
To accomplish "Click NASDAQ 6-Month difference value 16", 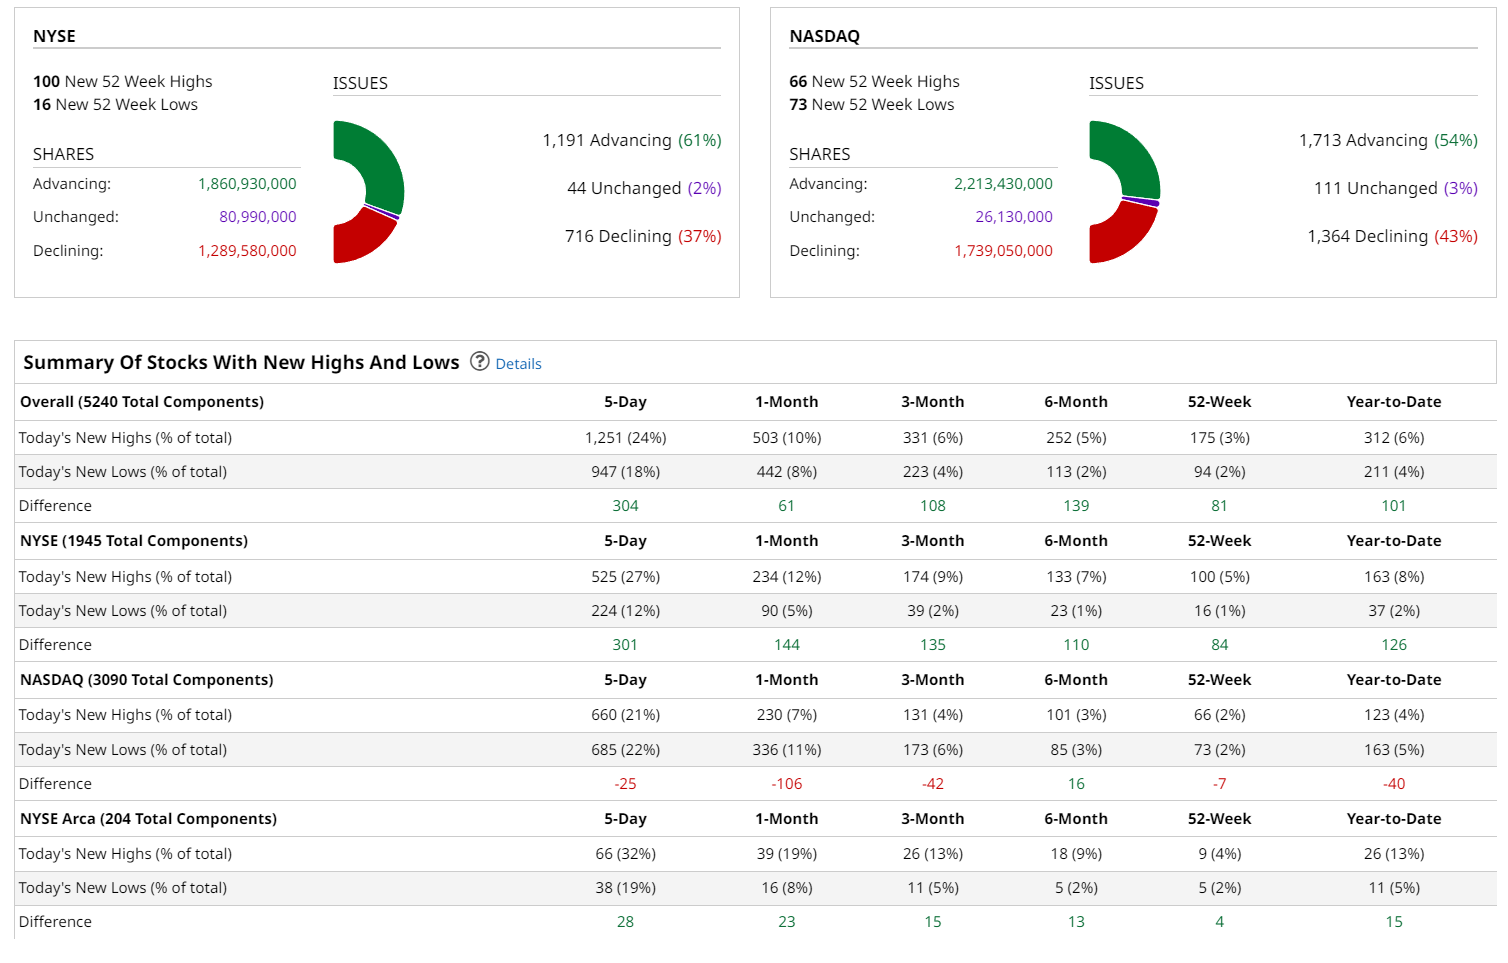I will 1076,784.
